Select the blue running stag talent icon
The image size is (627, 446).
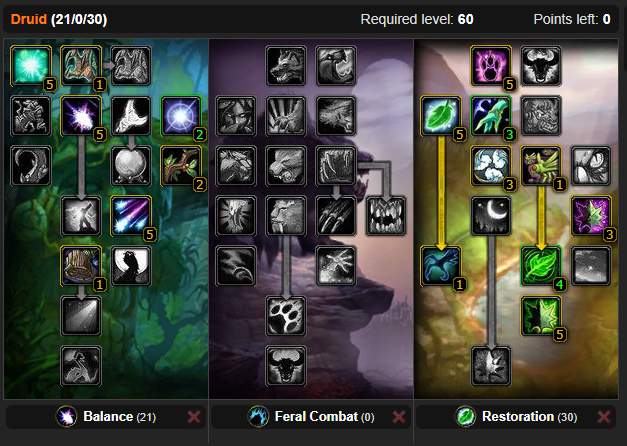tap(441, 266)
